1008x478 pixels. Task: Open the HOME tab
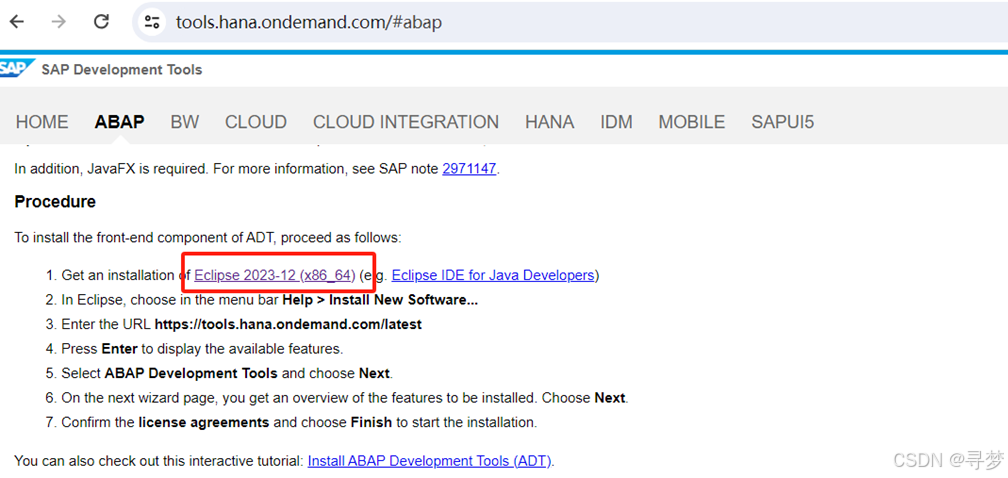point(42,122)
